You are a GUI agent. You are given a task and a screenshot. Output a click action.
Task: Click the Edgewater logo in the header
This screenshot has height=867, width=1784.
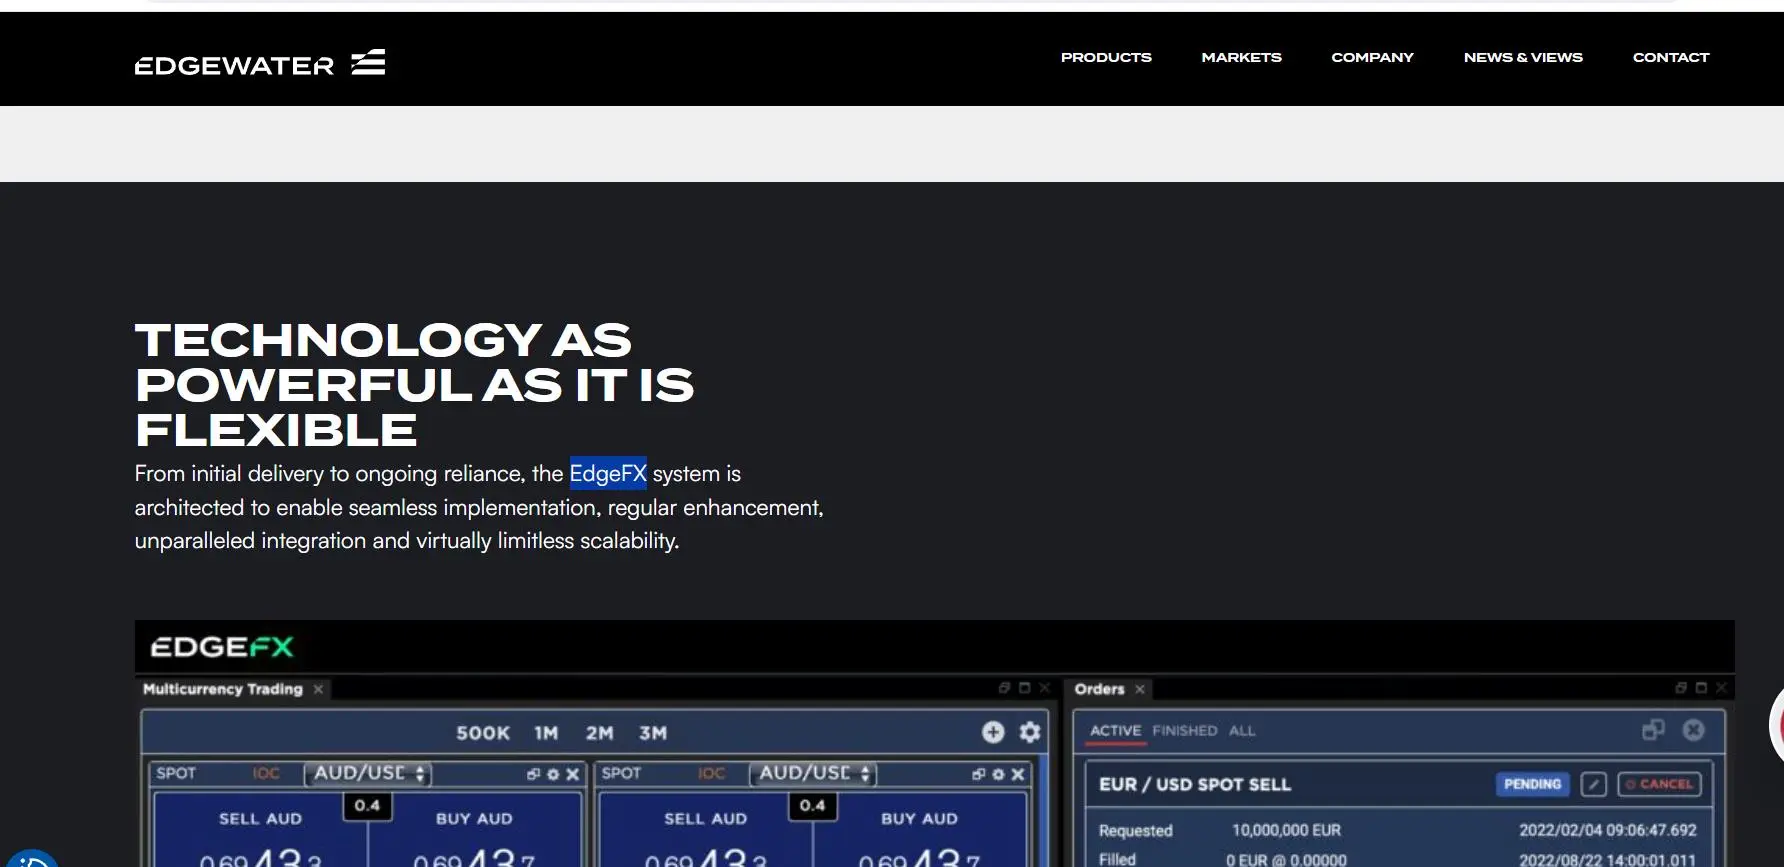click(260, 63)
